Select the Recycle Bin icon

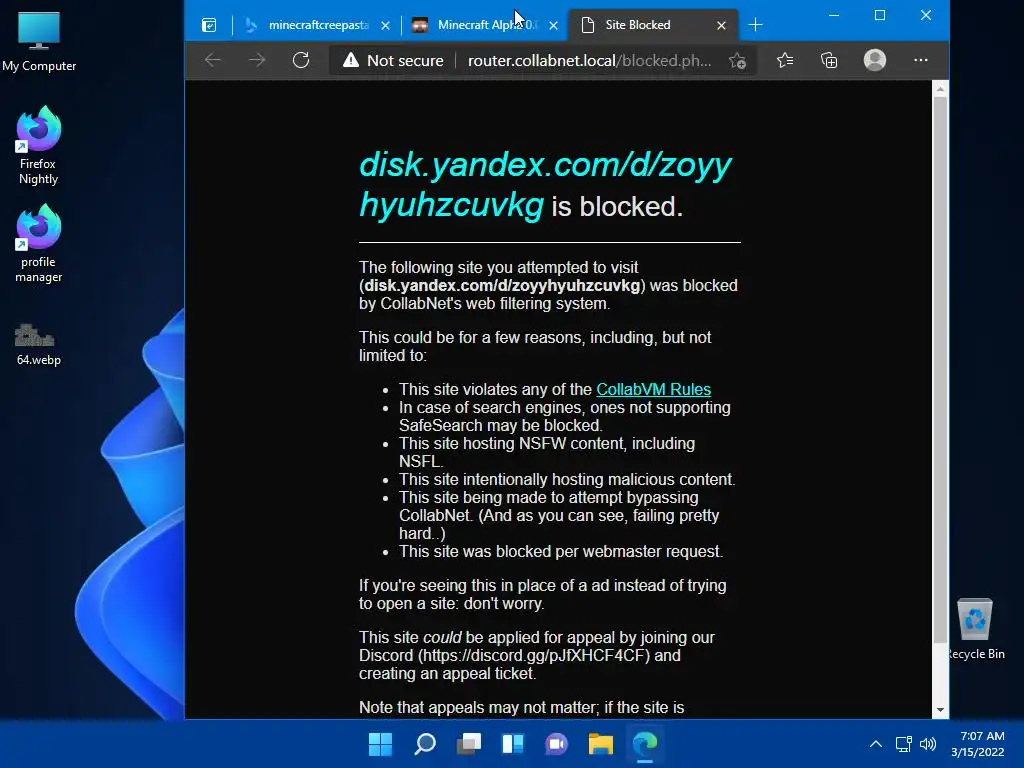pyautogui.click(x=975, y=630)
